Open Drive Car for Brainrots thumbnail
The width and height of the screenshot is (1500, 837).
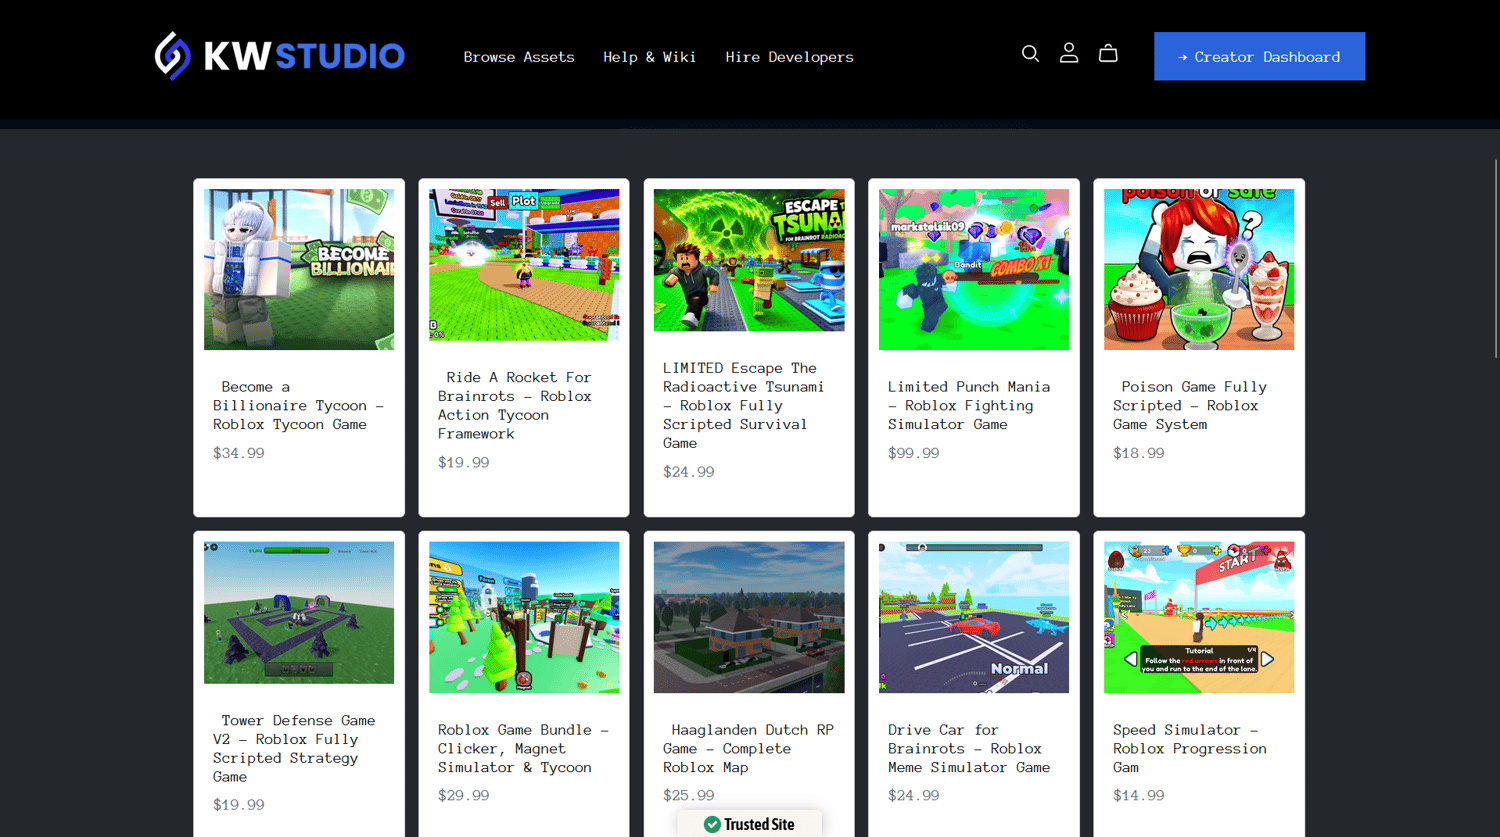974,617
